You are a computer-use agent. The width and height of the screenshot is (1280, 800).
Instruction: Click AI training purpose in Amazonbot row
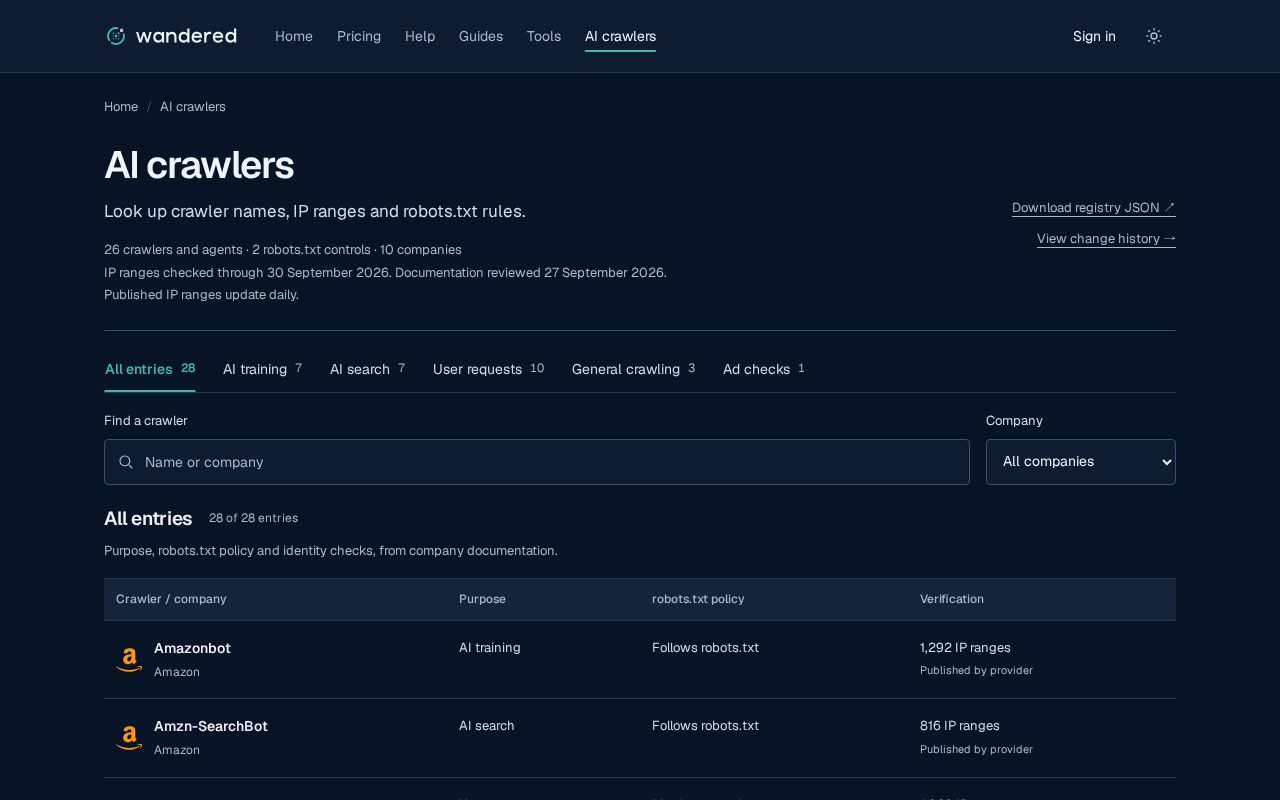pyautogui.click(x=490, y=648)
